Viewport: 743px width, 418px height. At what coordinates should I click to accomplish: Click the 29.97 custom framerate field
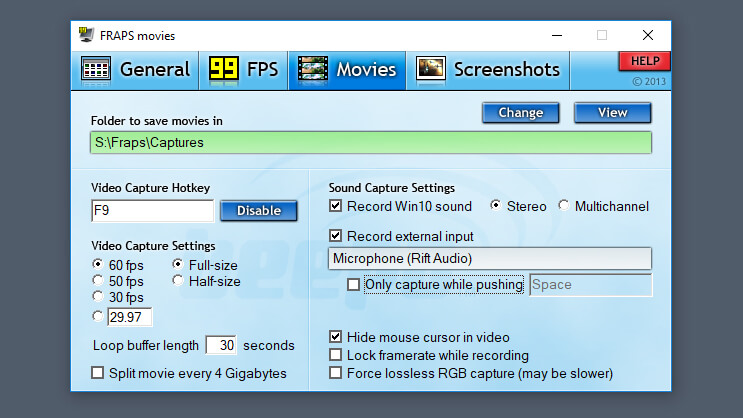coord(130,317)
